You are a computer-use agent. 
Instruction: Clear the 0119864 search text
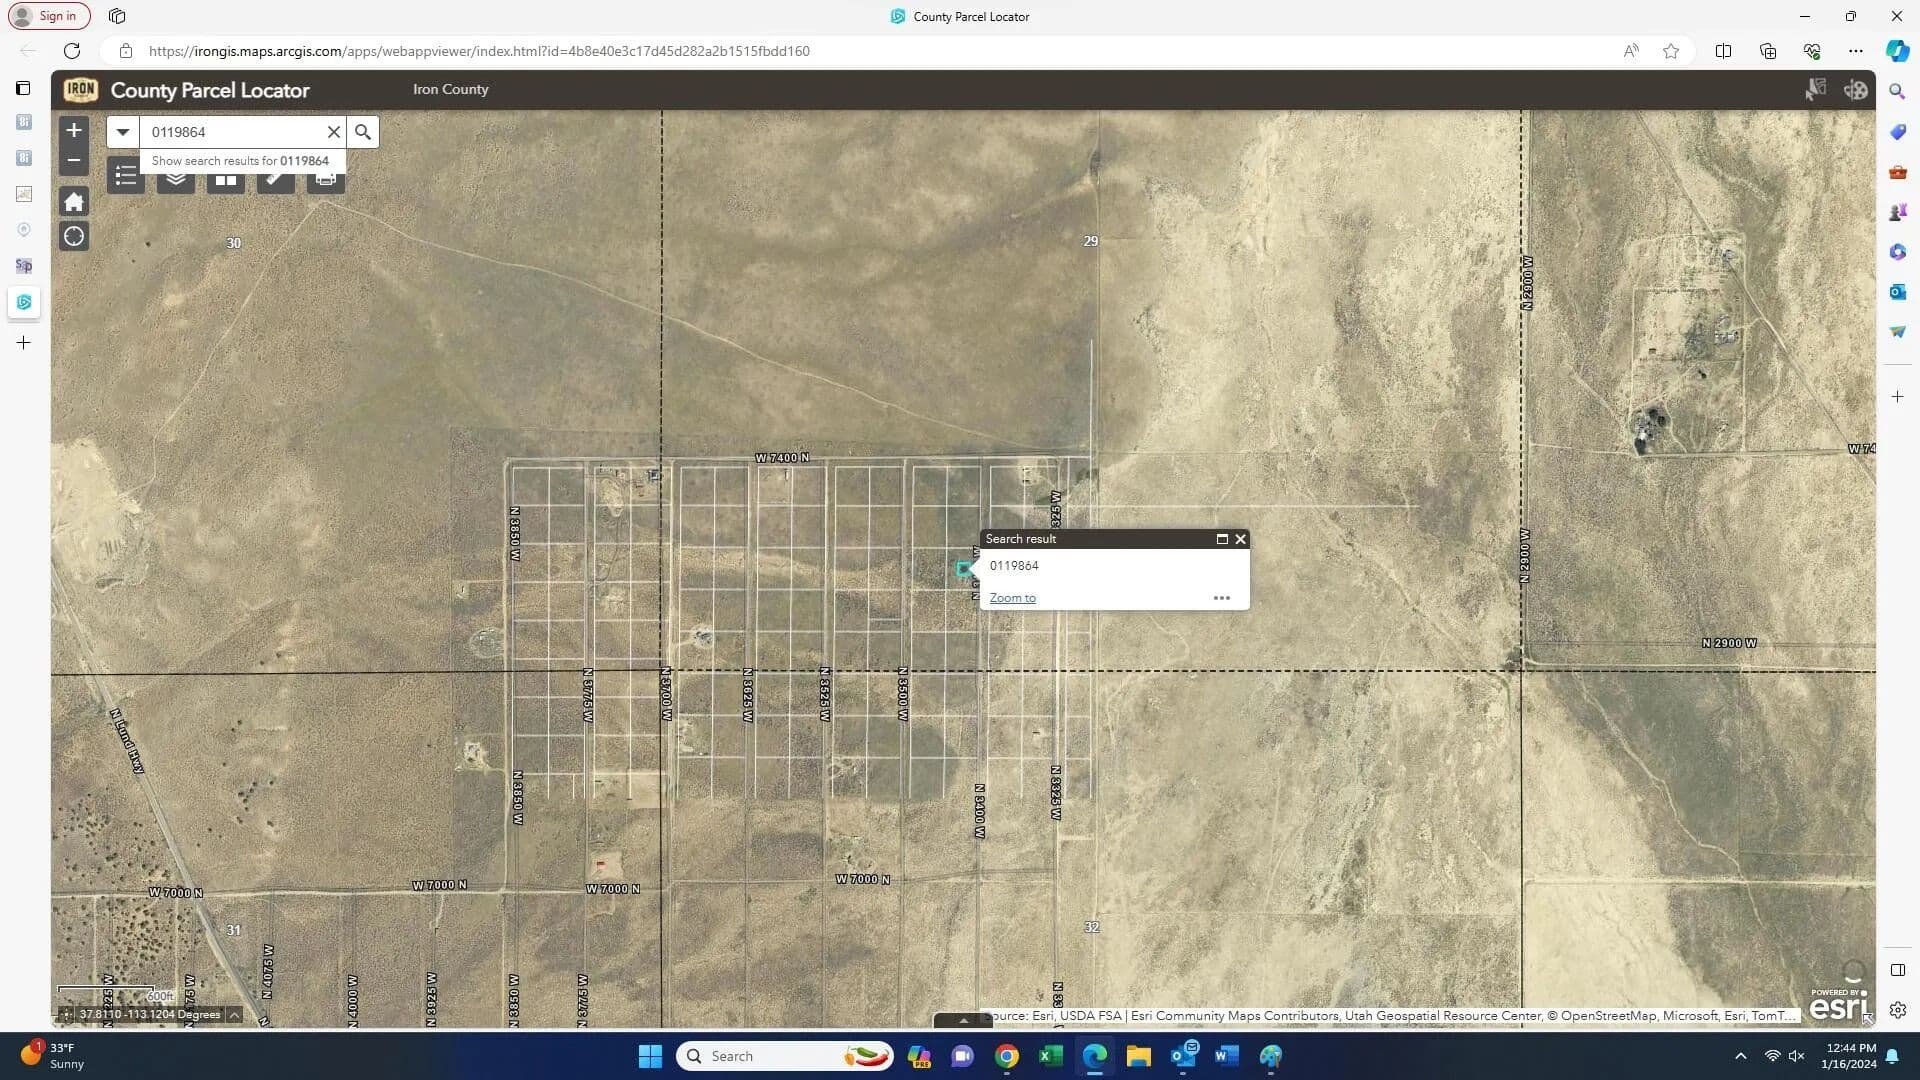coord(334,132)
